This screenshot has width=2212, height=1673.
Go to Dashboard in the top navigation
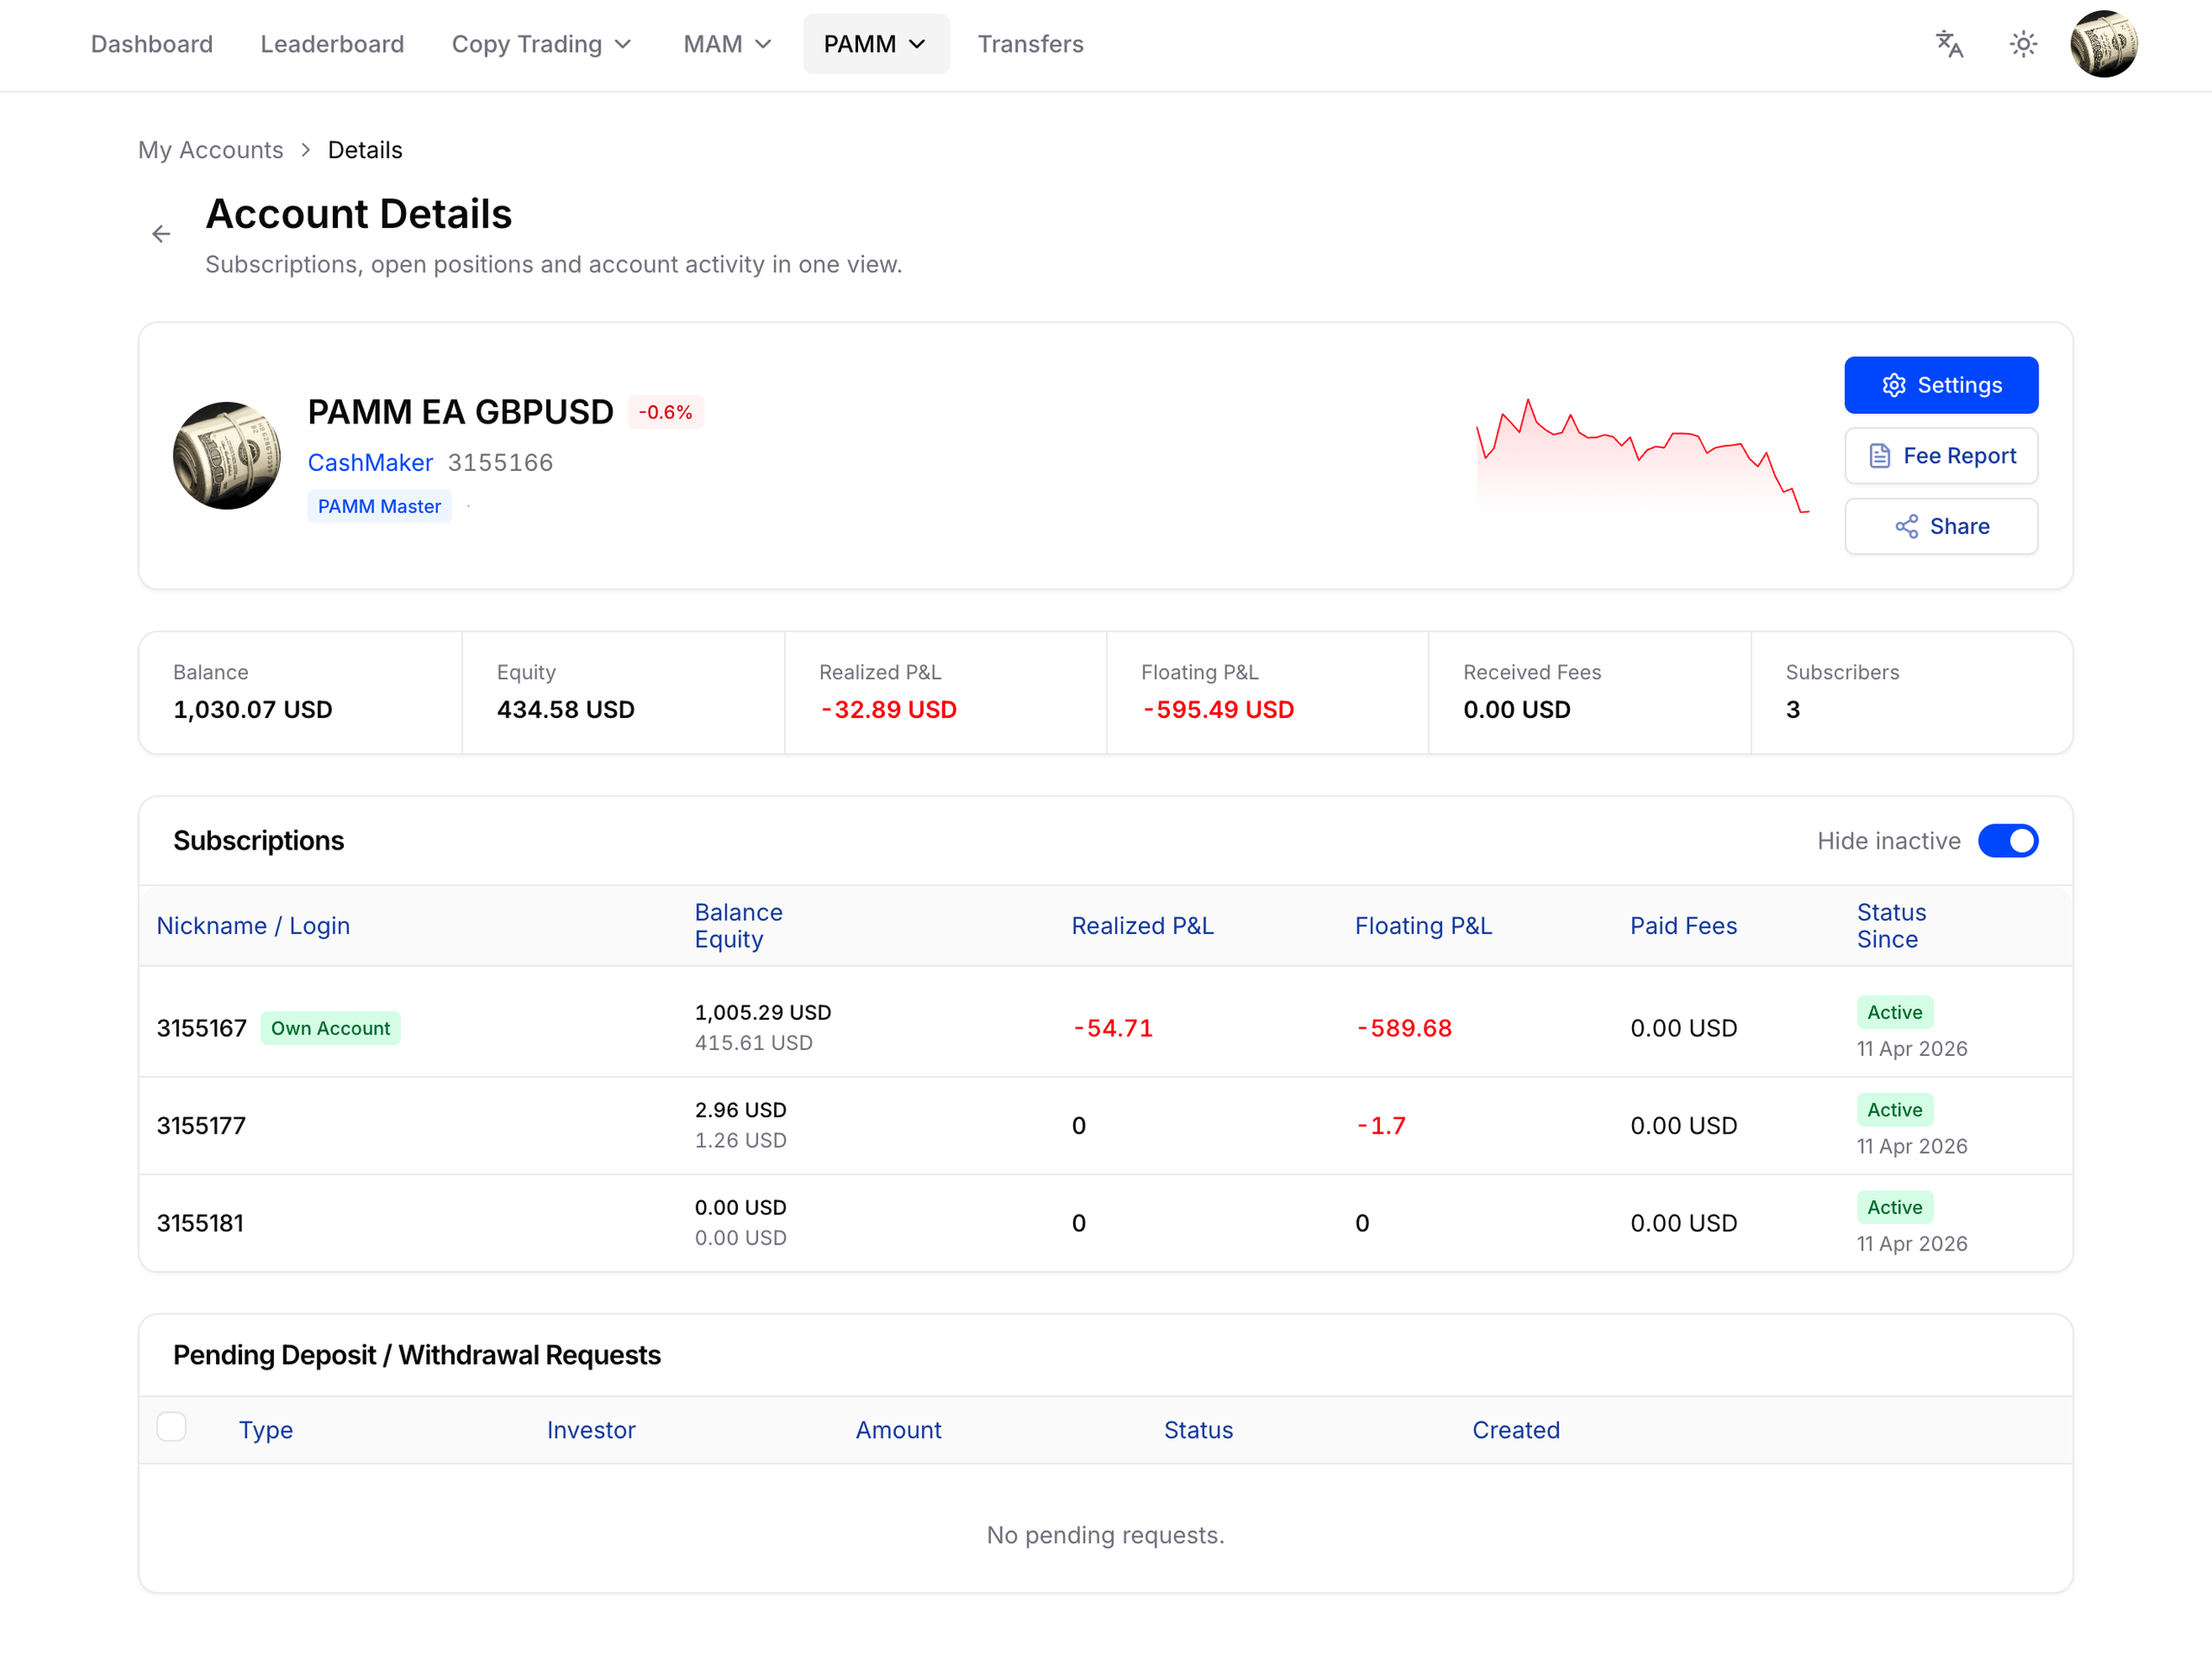tap(152, 44)
